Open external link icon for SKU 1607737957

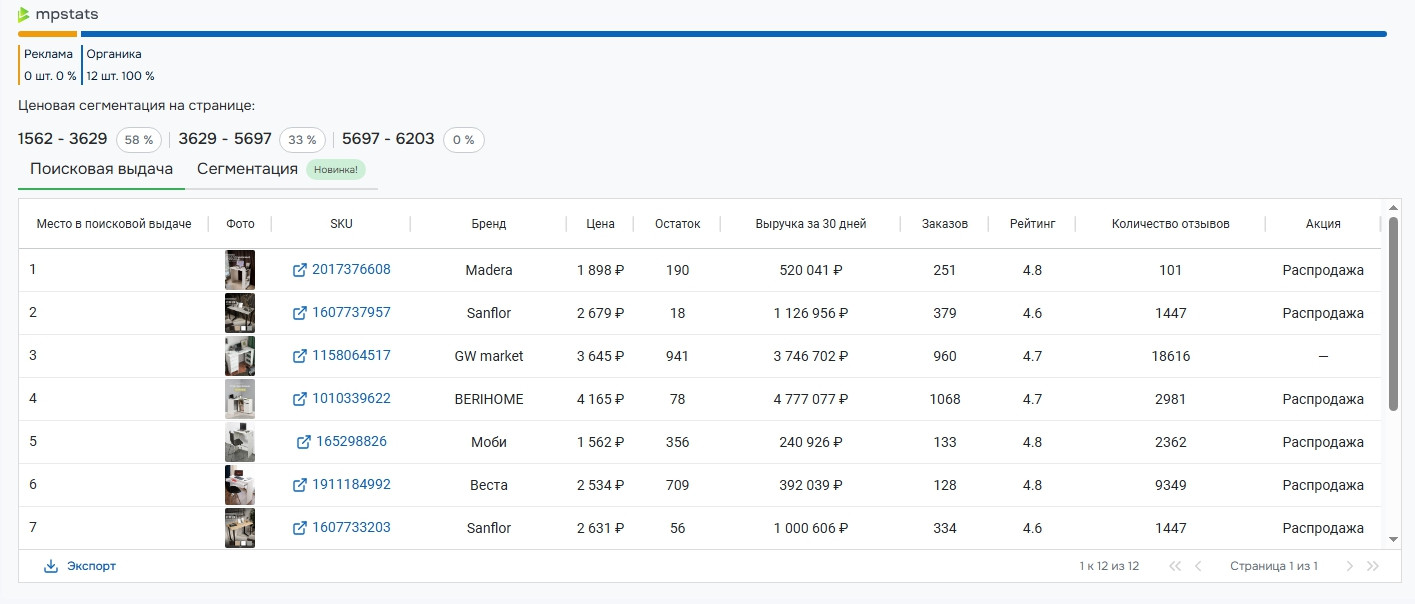pos(299,313)
